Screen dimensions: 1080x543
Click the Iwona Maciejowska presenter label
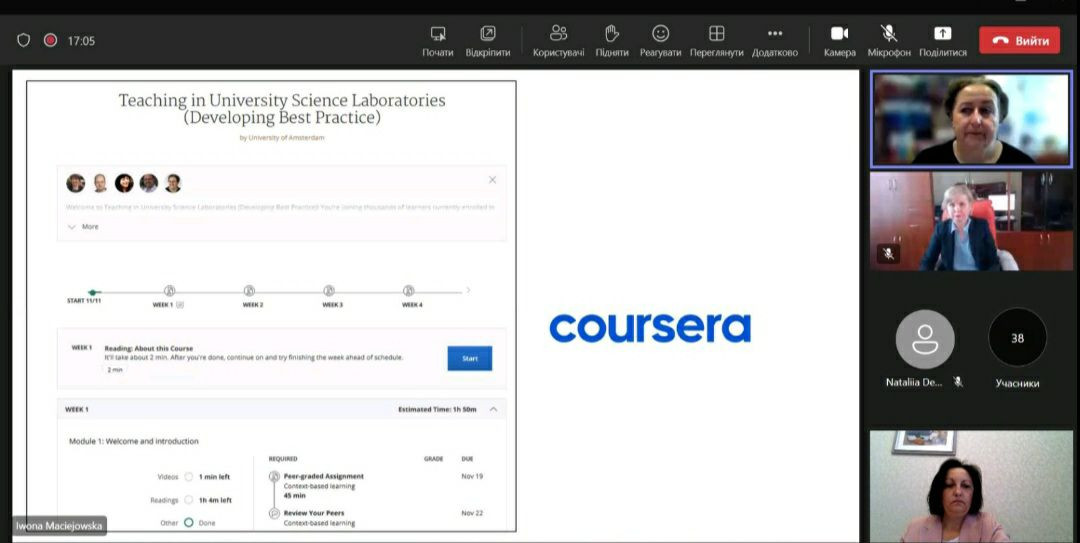pyautogui.click(x=59, y=526)
